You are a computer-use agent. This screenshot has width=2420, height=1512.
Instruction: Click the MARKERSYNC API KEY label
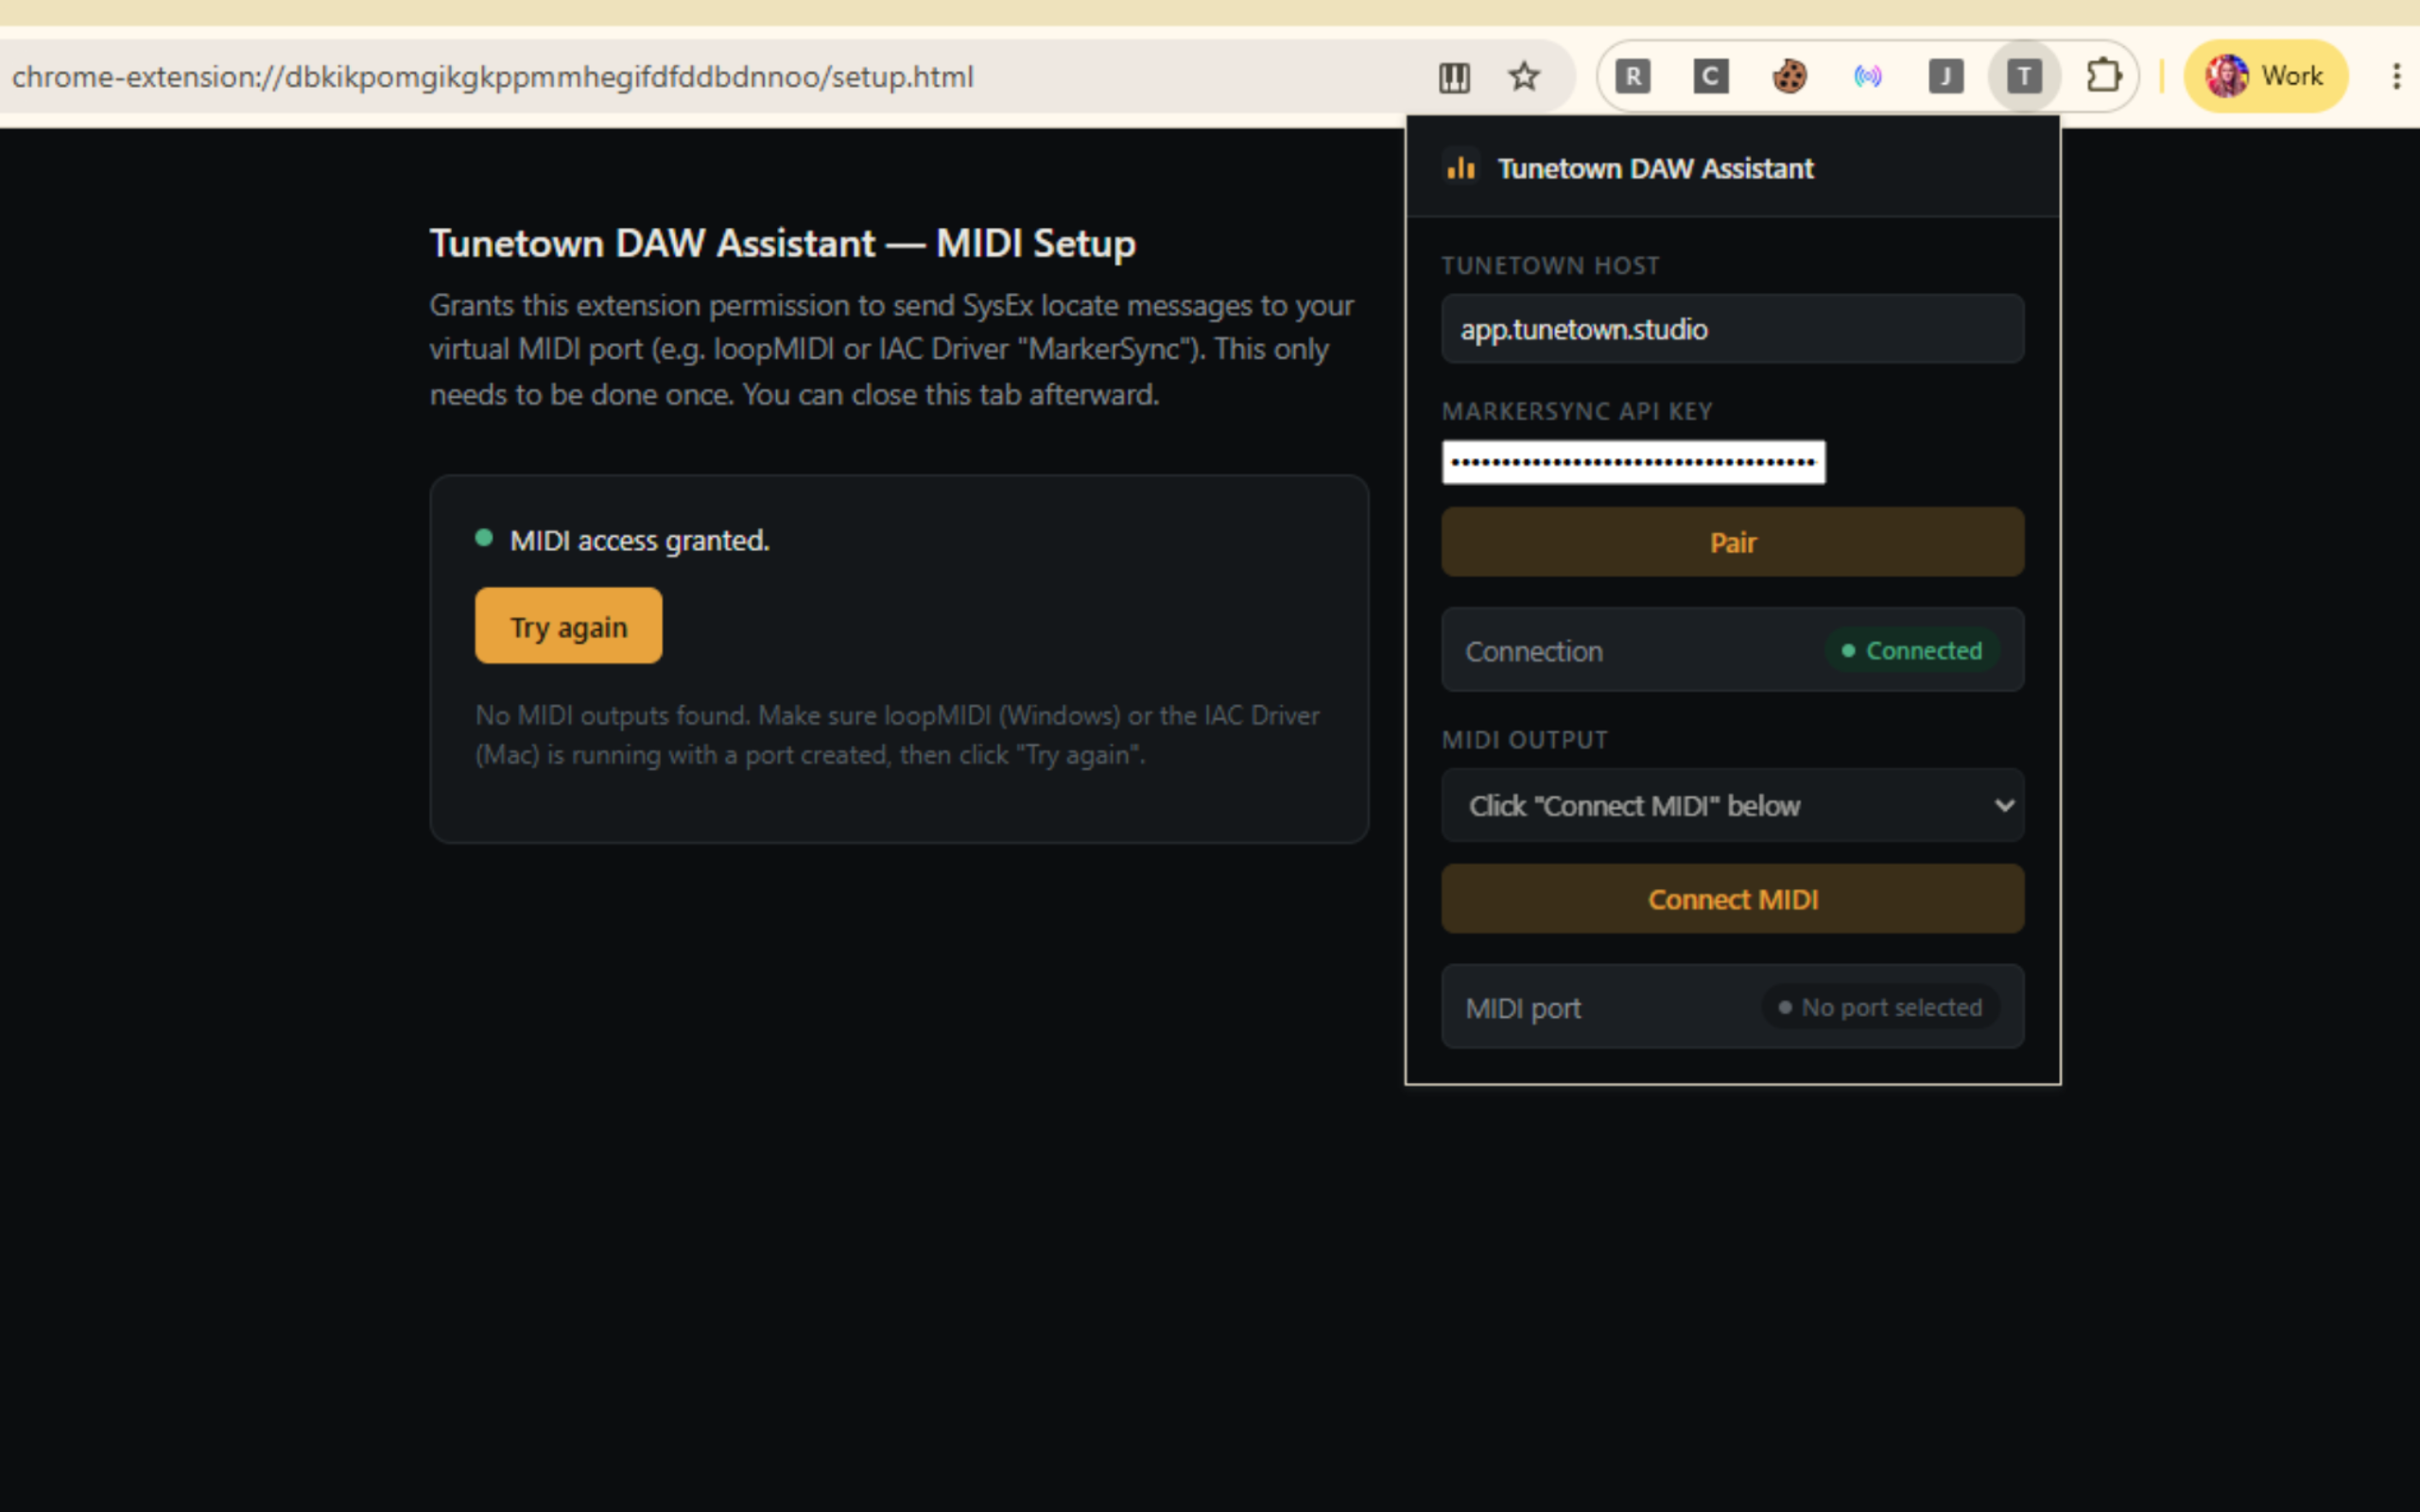click(x=1577, y=412)
